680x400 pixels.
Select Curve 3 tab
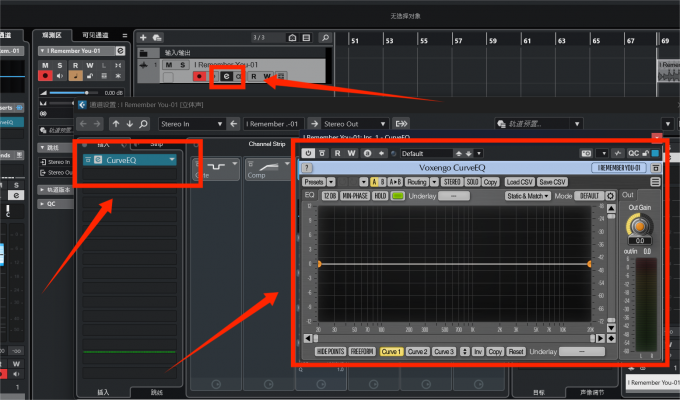click(444, 351)
